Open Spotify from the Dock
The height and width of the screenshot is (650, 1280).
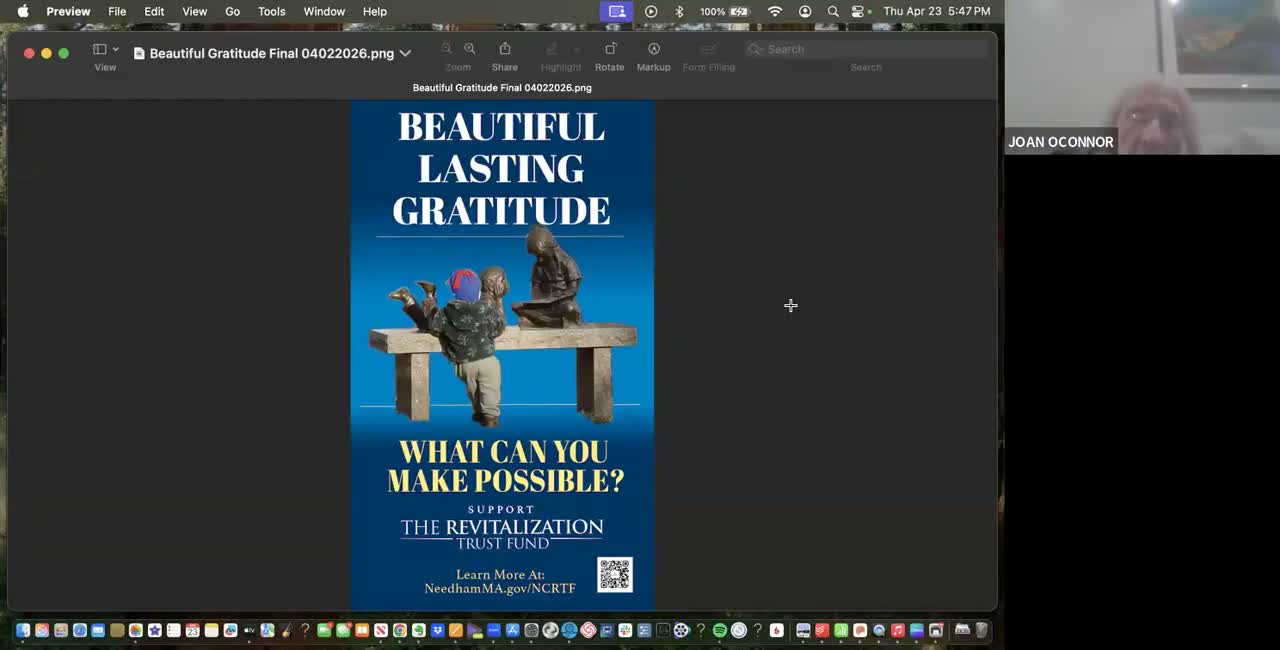720,630
